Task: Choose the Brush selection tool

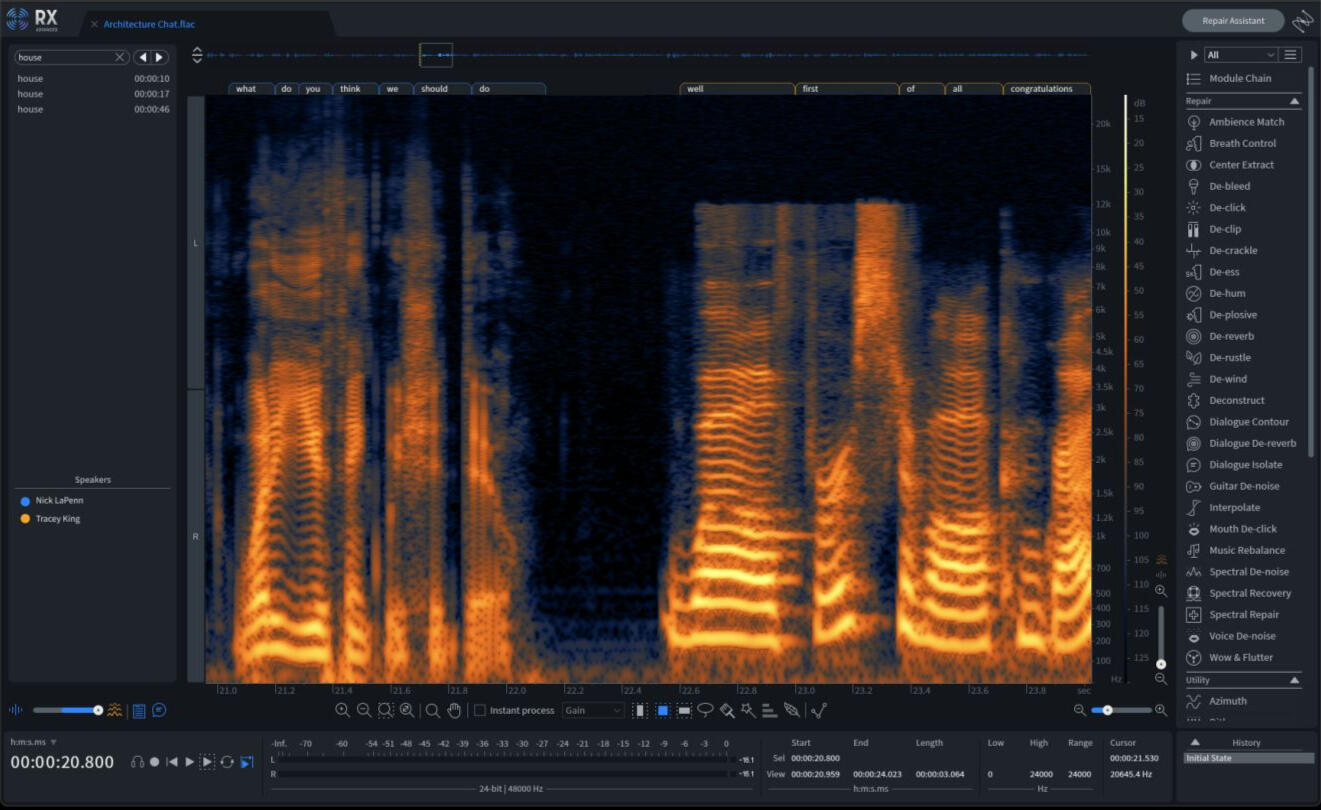Action: tap(727, 710)
